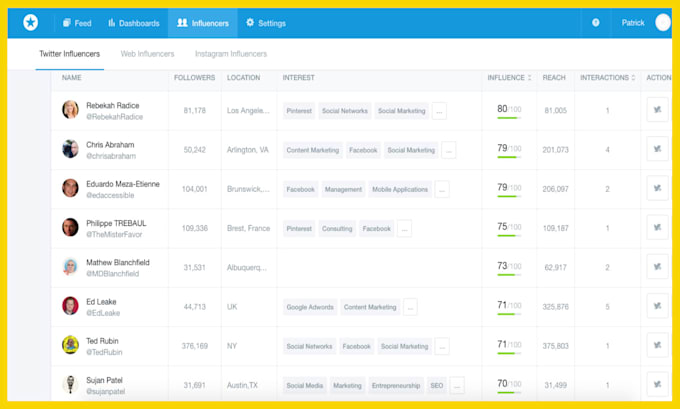Open the @EdLeake handle
This screenshot has height=409, width=680.
(x=103, y=313)
